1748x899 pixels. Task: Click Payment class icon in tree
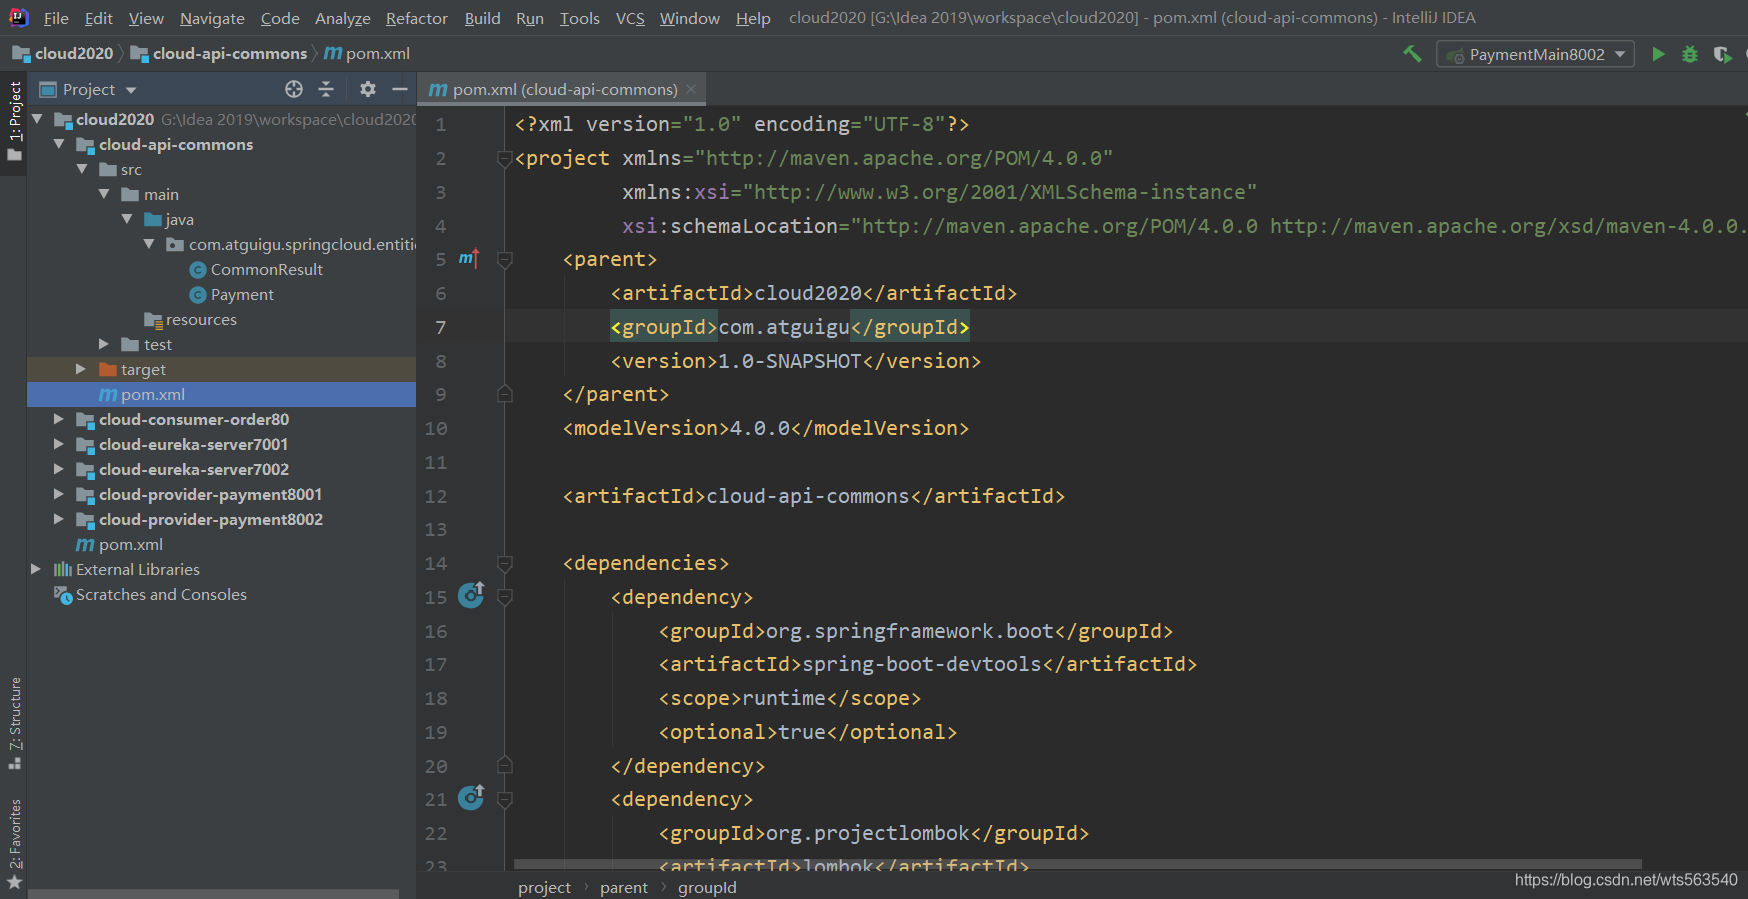(x=198, y=295)
